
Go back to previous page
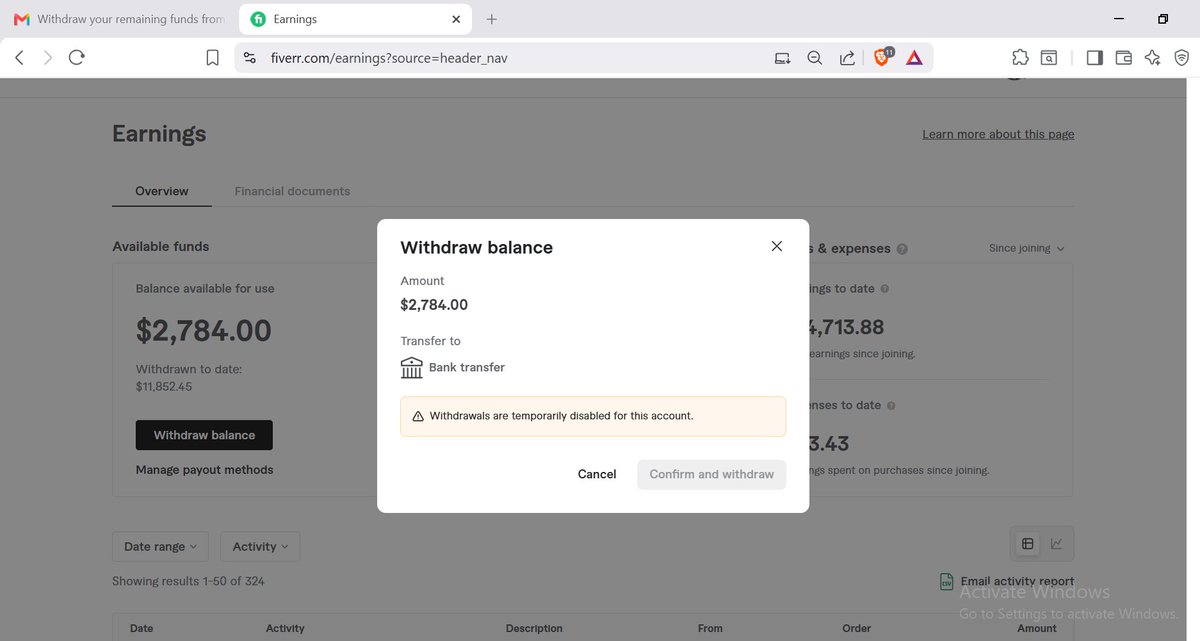(20, 58)
